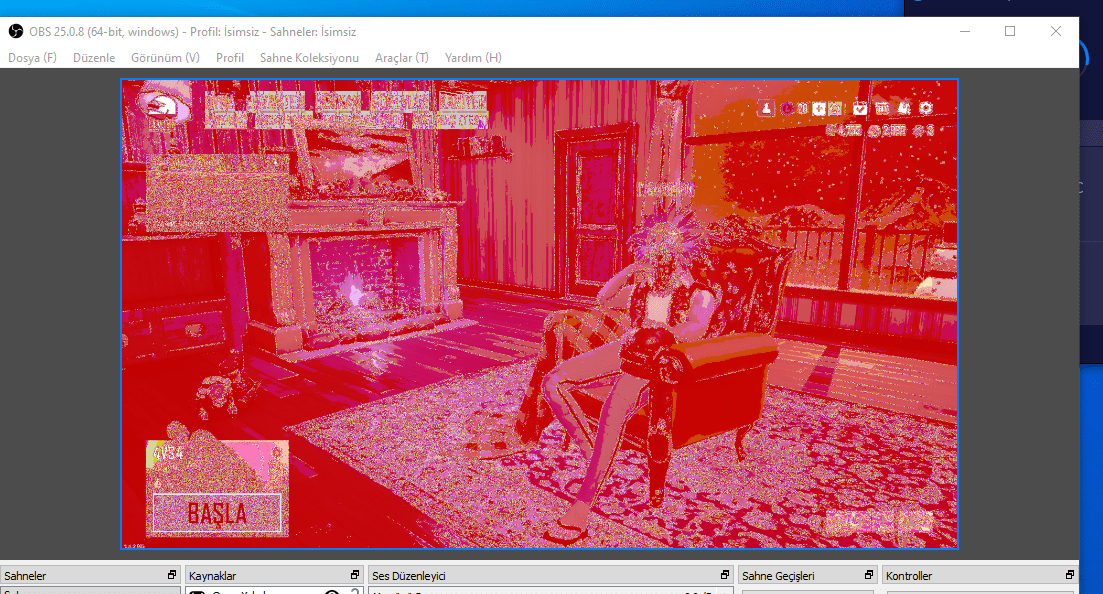The height and width of the screenshot is (594, 1103).
Task: Open the Sahne Koleksiyonu menu
Action: 310,58
